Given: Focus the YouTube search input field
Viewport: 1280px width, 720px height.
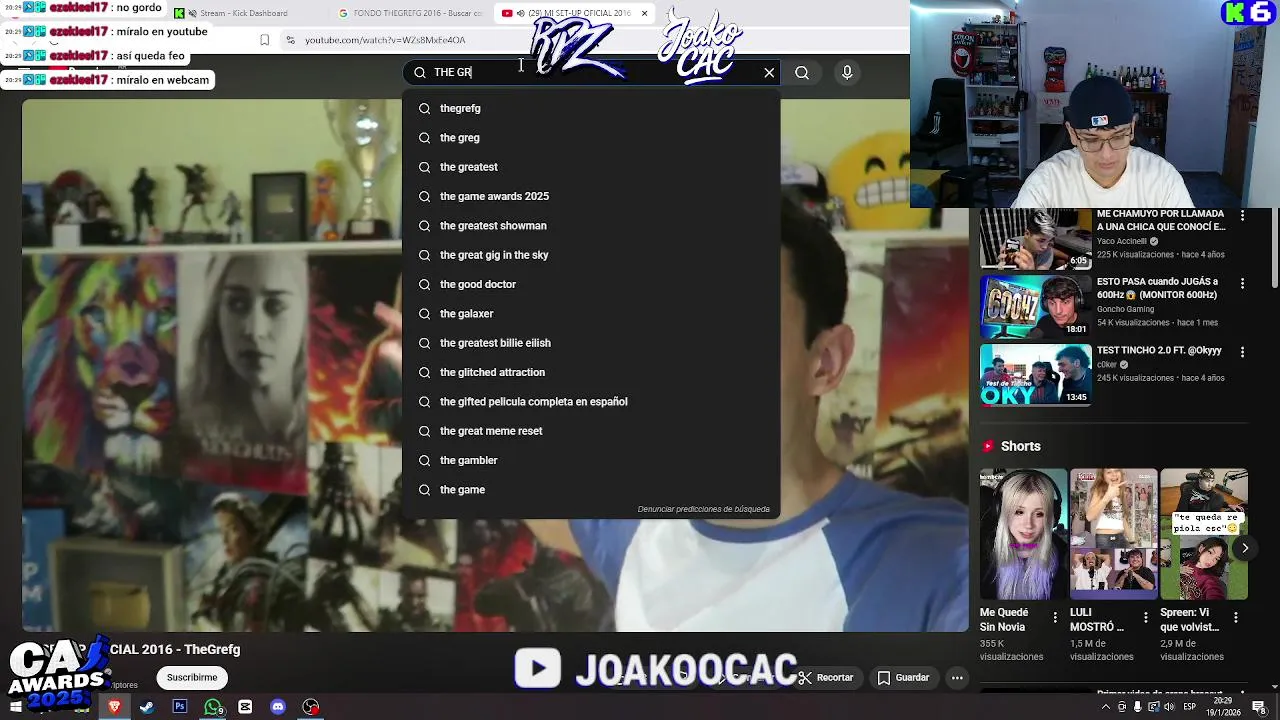Looking at the screenshot, I should [590, 72].
